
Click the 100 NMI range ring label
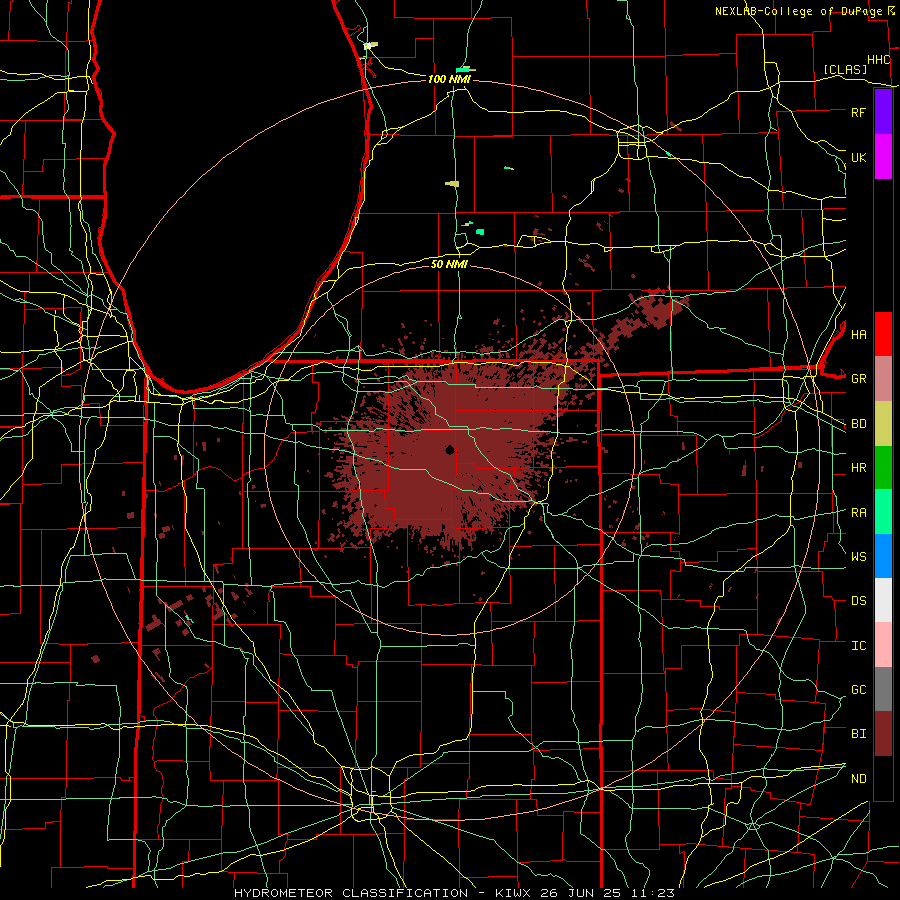click(449, 79)
